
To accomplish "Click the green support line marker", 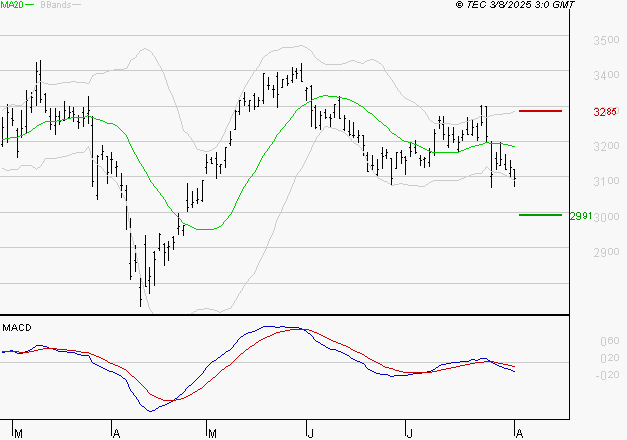I will click(540, 215).
